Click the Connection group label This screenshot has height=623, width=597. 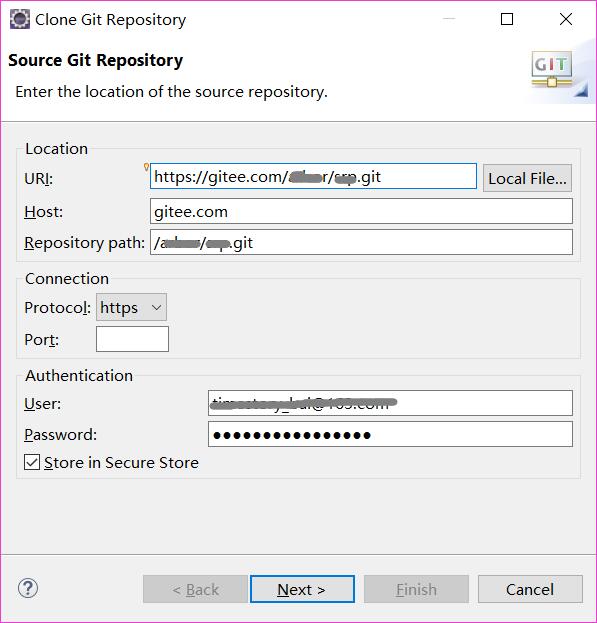click(x=67, y=279)
